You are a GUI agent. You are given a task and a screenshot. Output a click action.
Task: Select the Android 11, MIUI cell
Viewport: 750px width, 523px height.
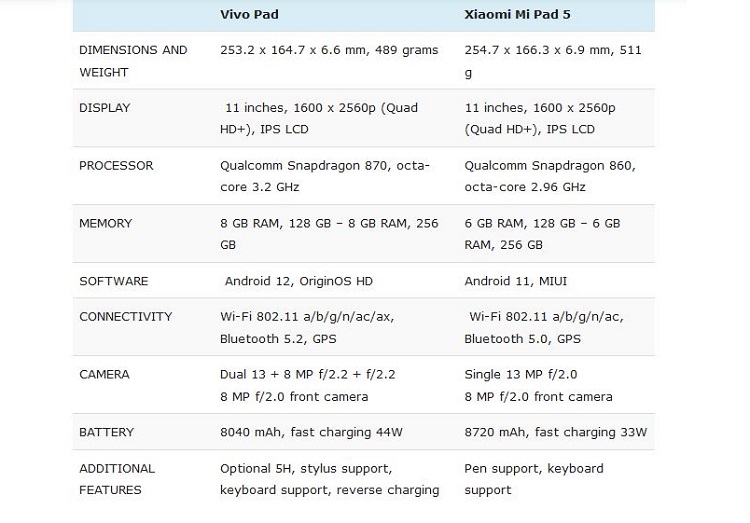point(516,281)
